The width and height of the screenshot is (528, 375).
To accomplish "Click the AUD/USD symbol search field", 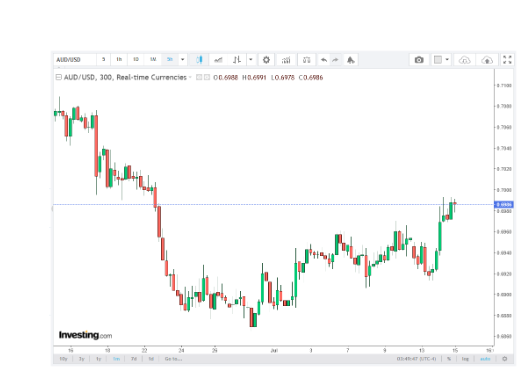I will [75, 60].
